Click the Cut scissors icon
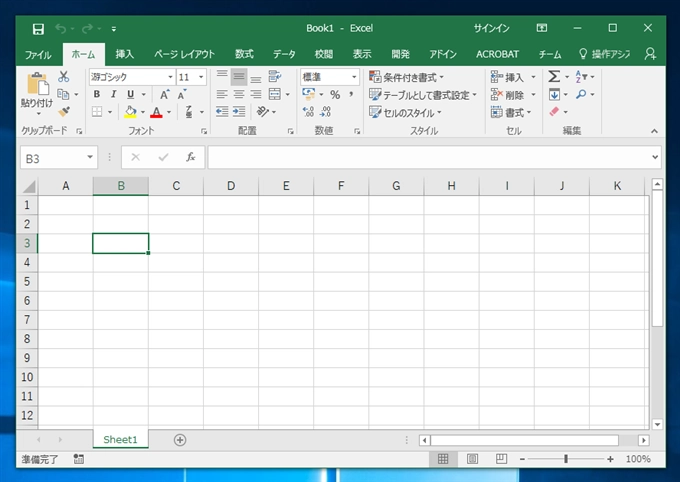Screen dimensions: 680x482 click(x=64, y=77)
